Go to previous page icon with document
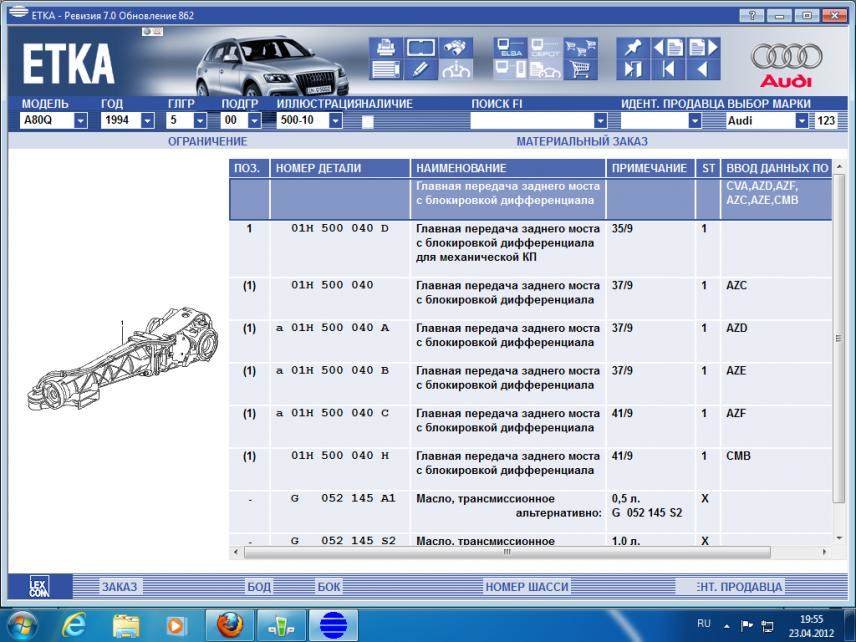This screenshot has width=856, height=642. point(668,47)
